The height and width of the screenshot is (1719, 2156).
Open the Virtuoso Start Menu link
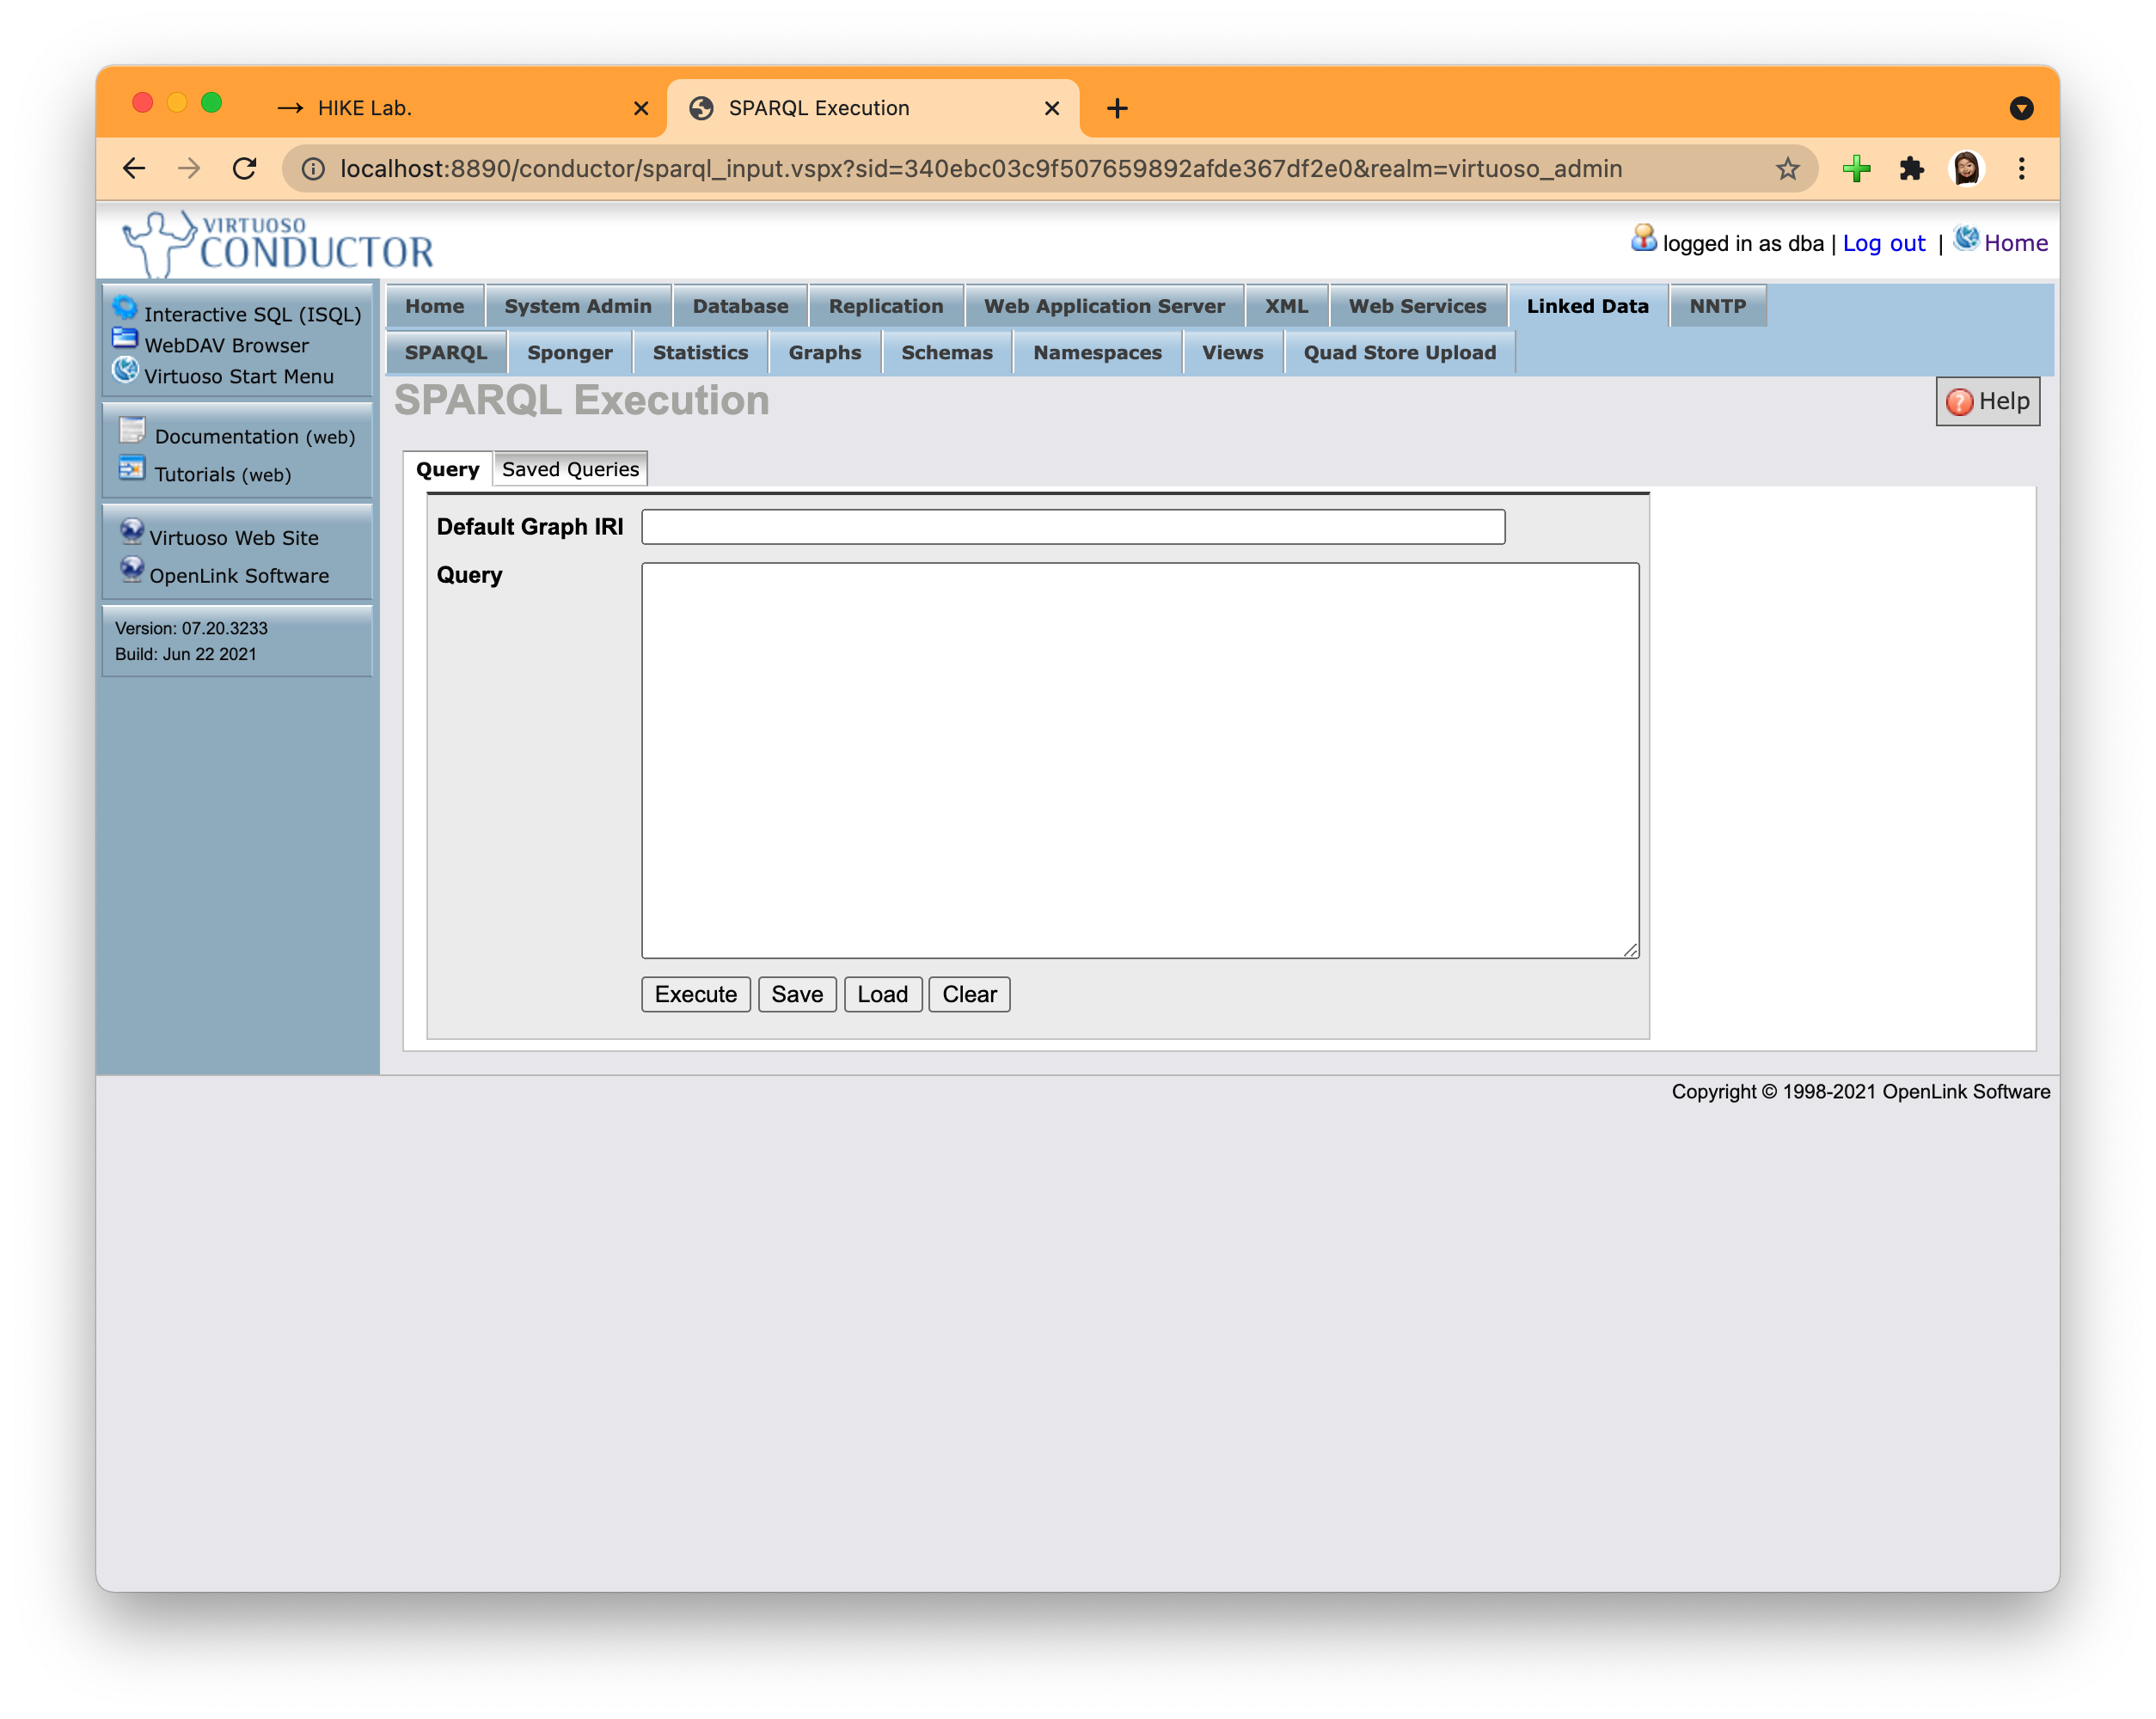pos(238,376)
